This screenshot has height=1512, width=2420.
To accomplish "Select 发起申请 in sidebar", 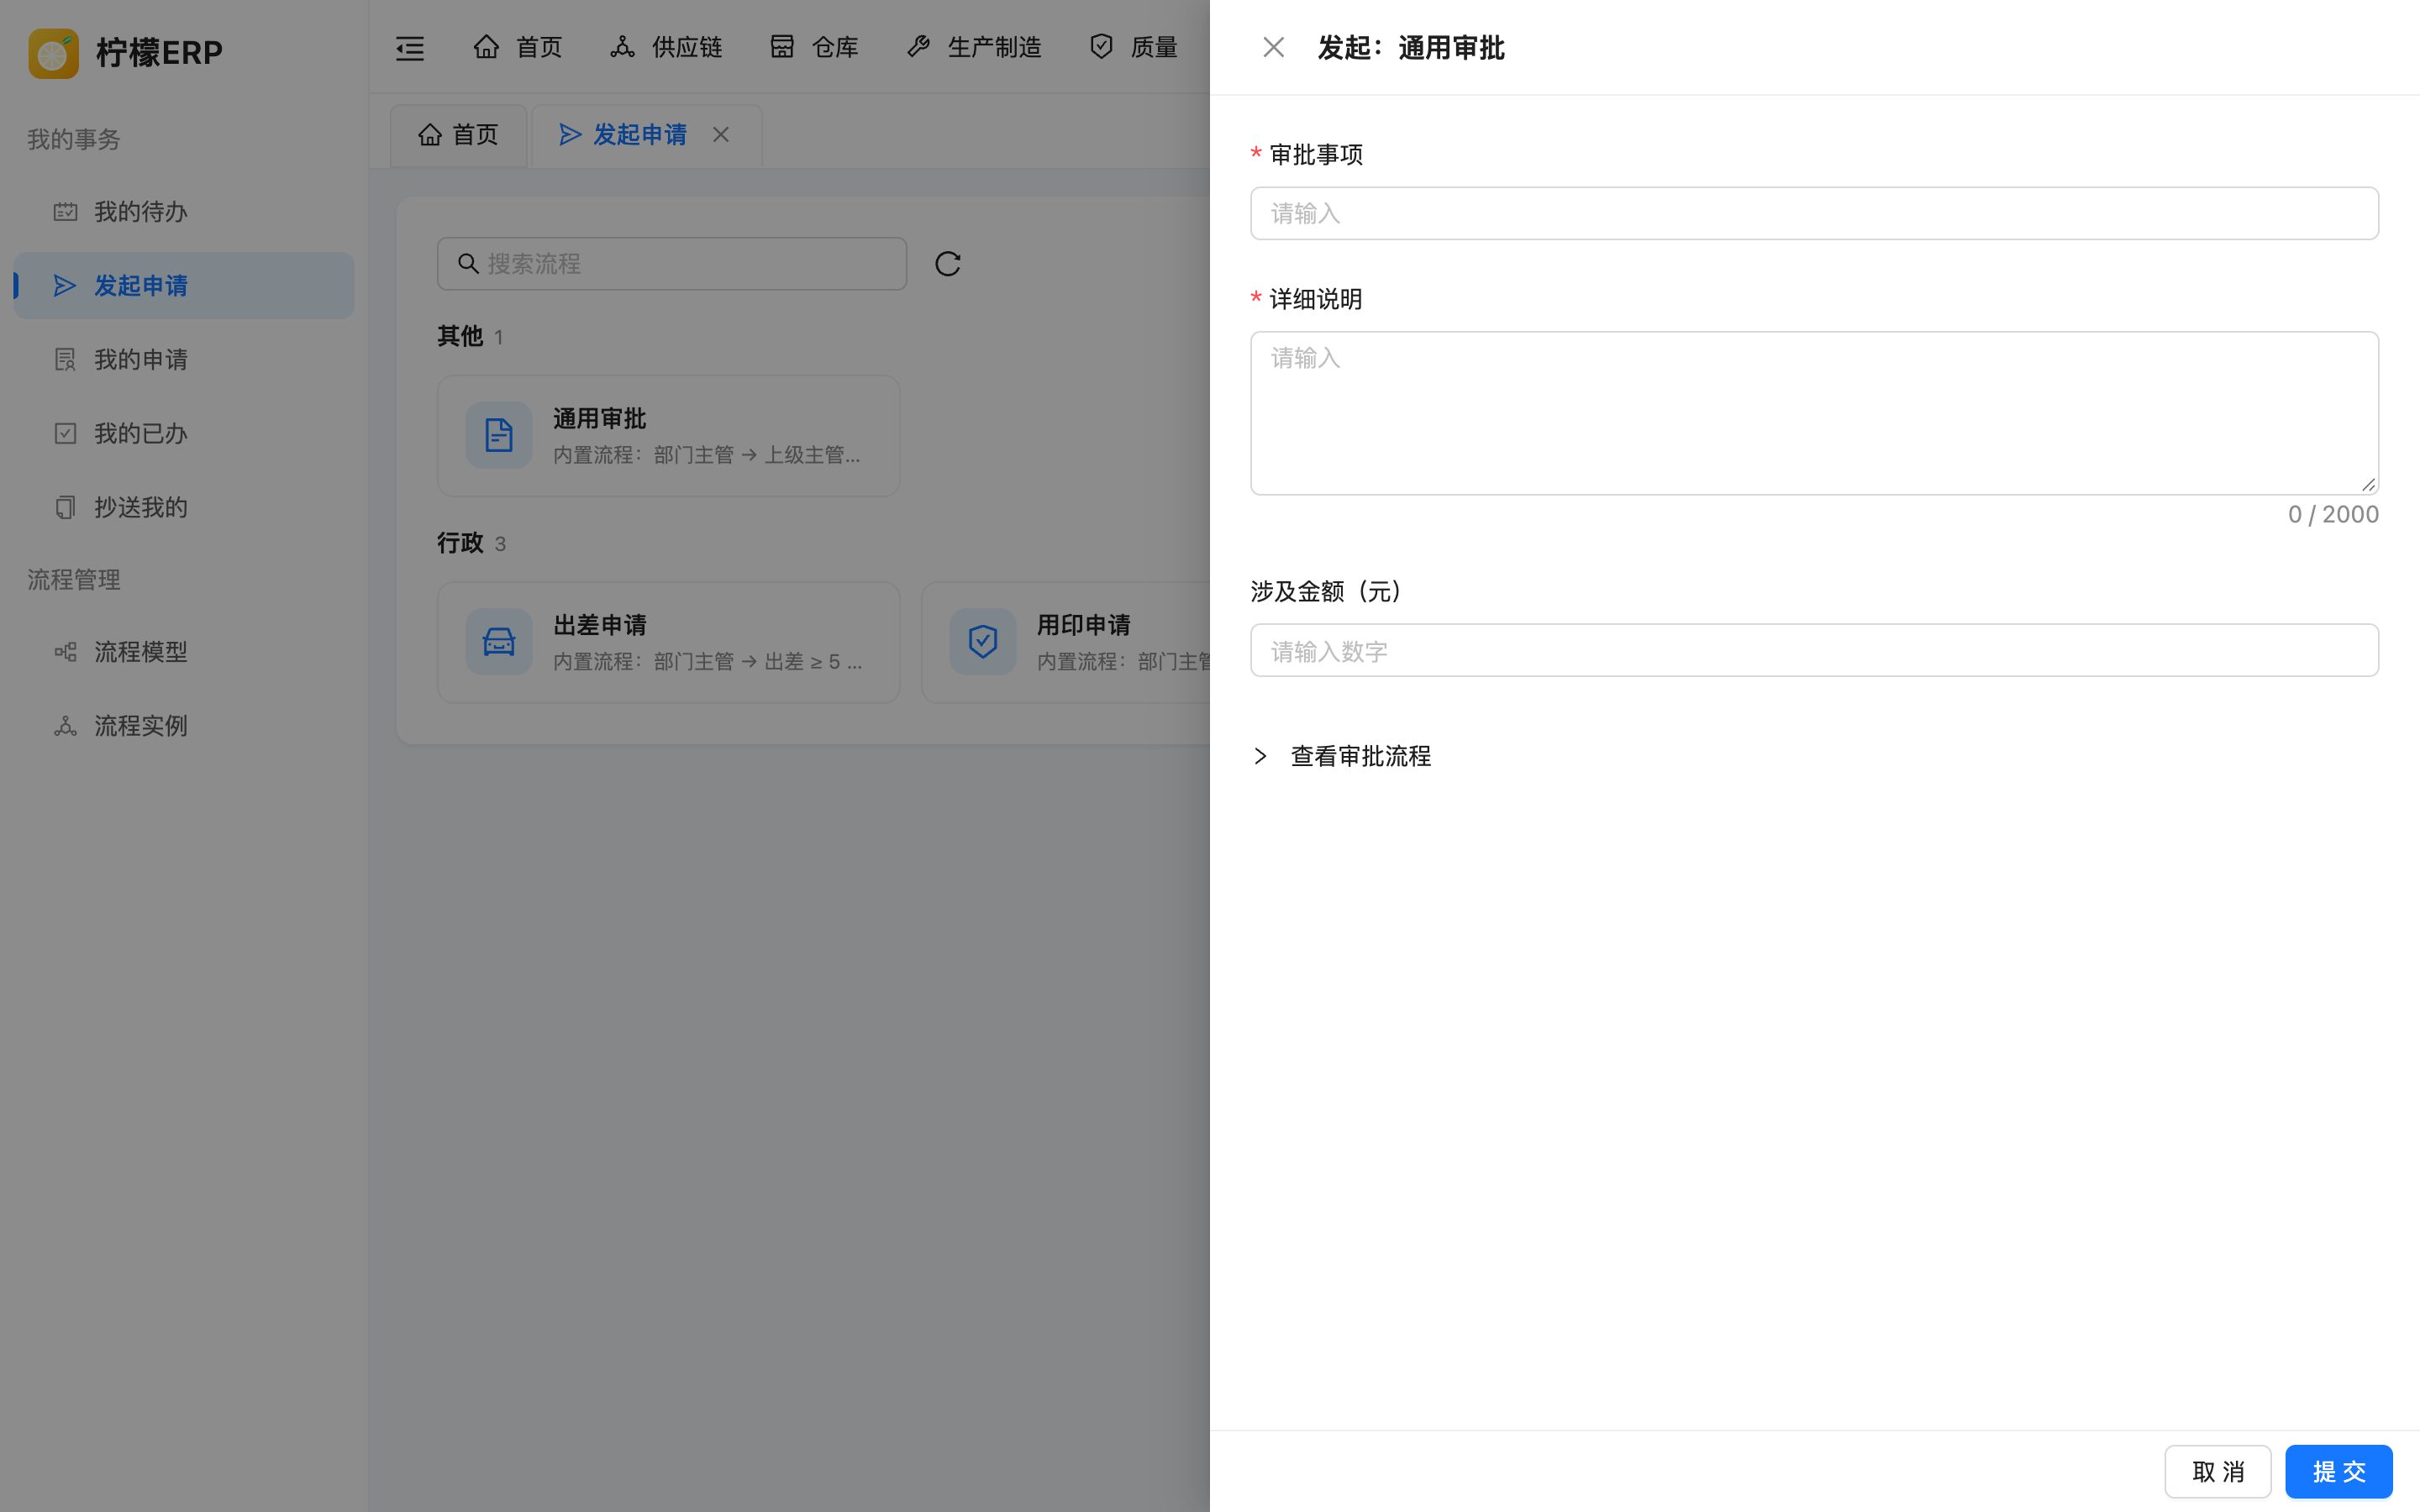I will coord(184,286).
